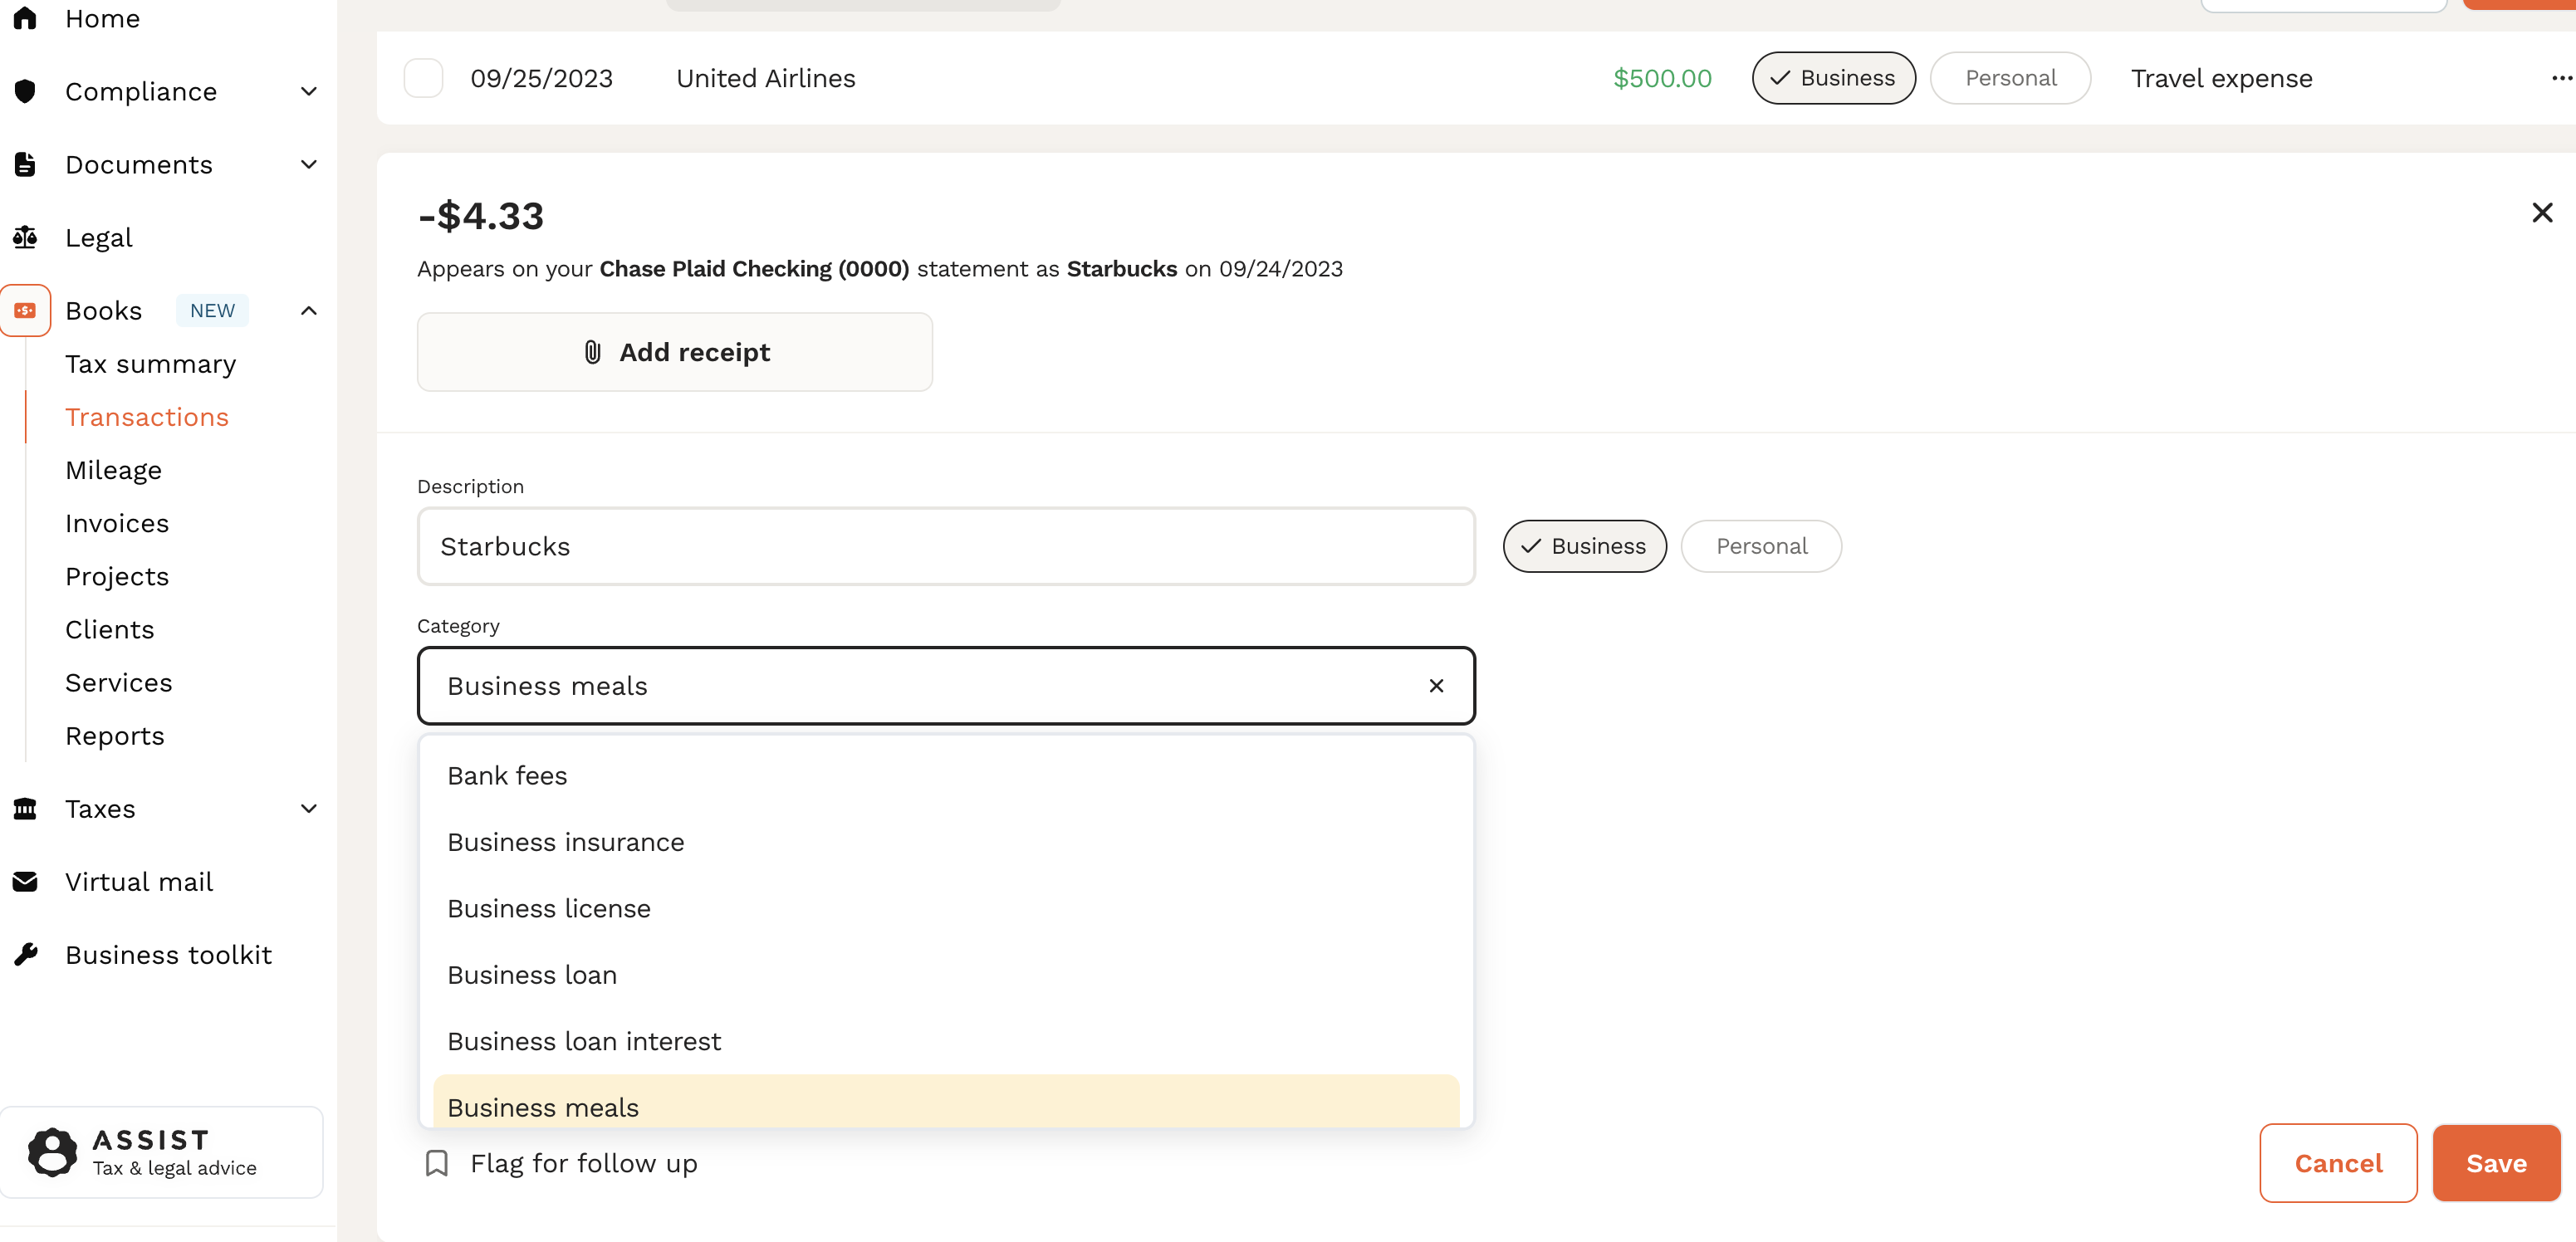Click the Taxes bank icon
This screenshot has width=2576, height=1242.
point(24,808)
